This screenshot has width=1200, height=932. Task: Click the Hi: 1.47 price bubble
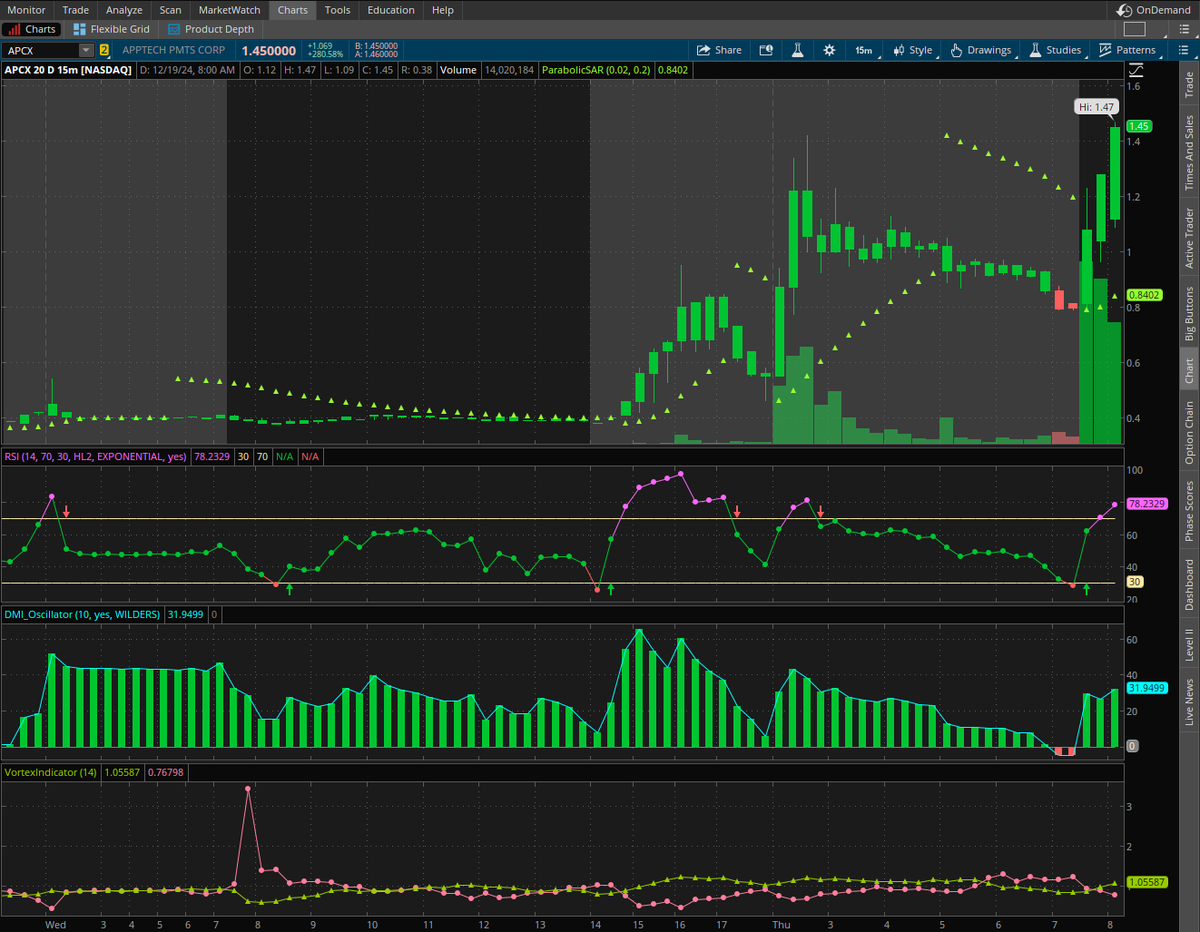[1097, 106]
